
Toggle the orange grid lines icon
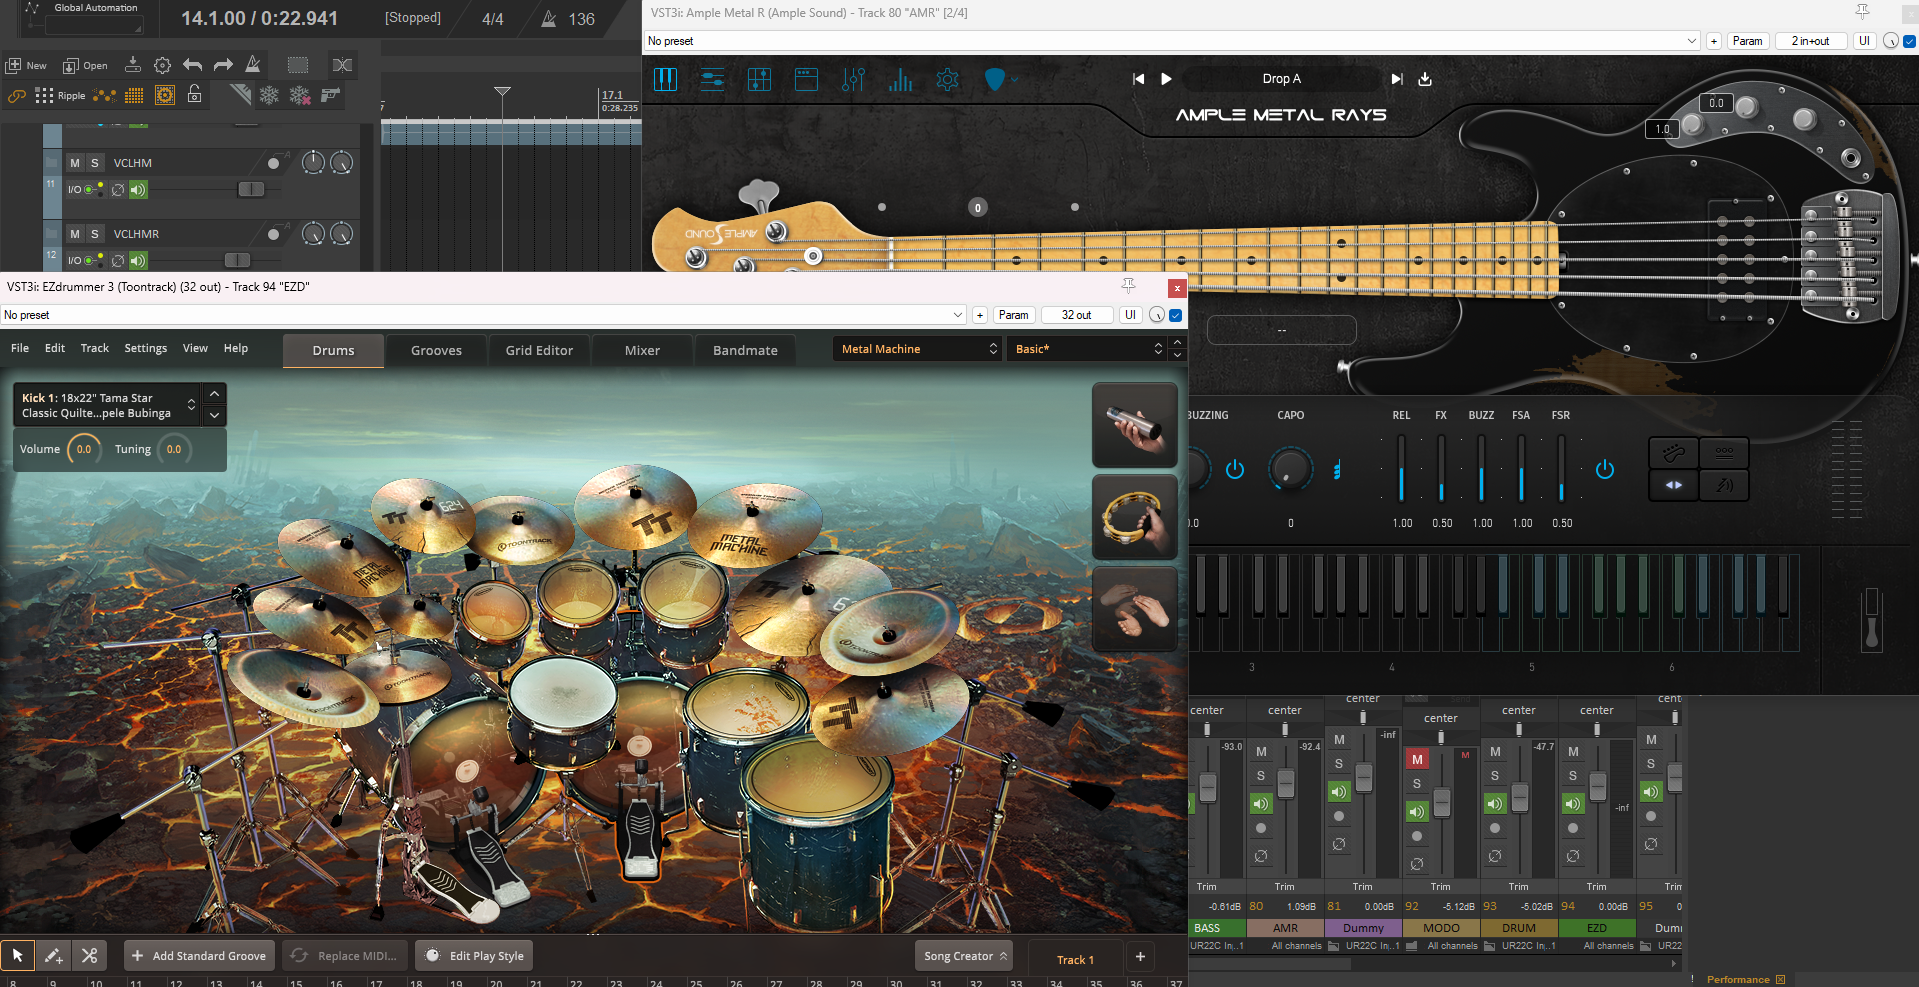point(134,95)
